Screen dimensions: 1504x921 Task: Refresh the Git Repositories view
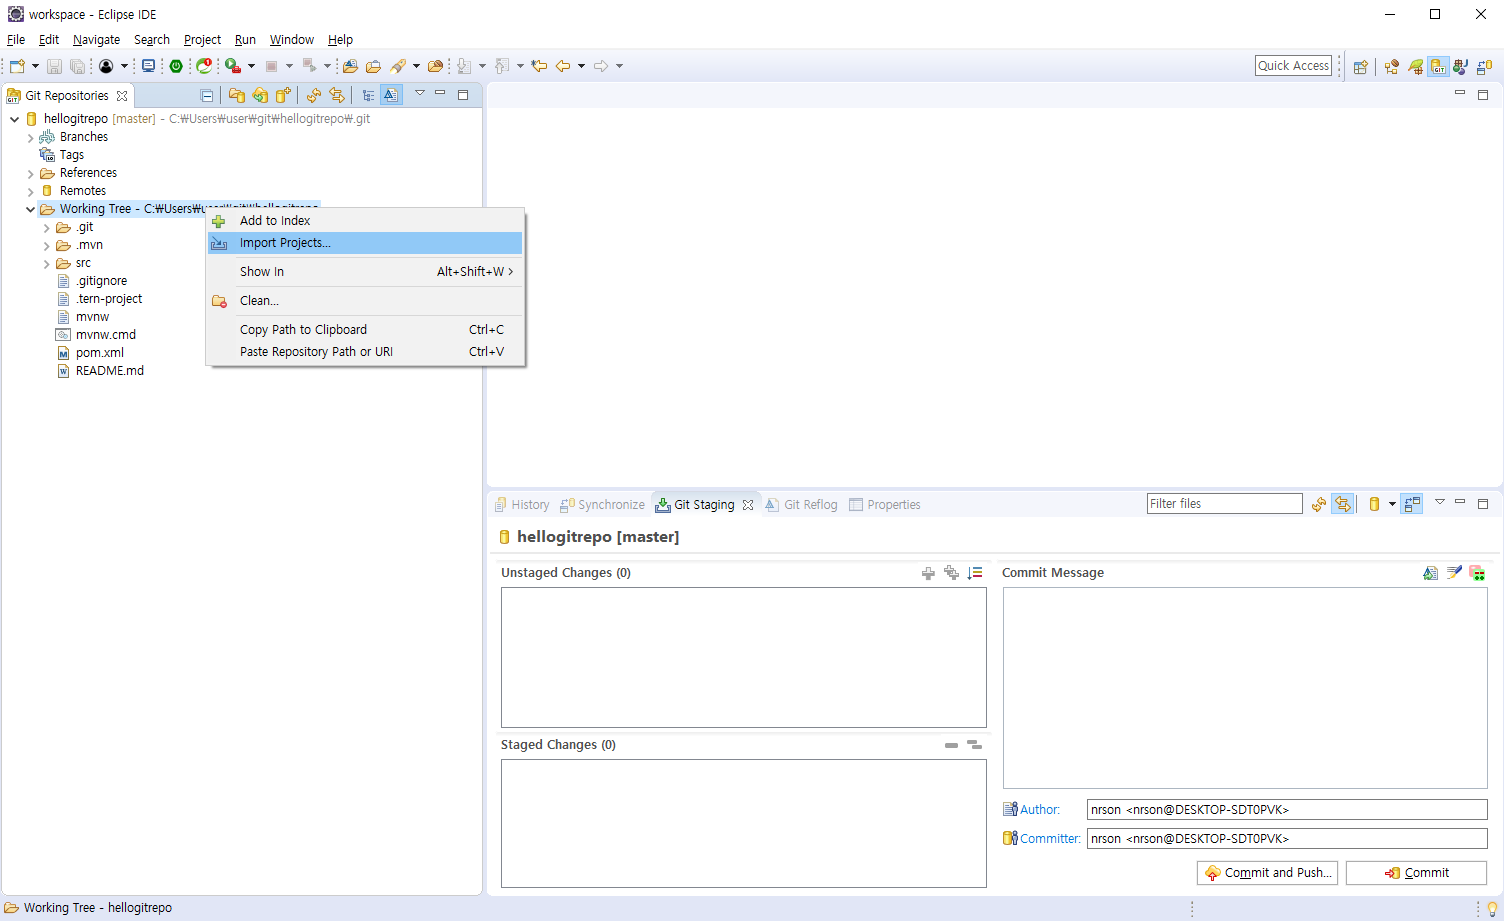(314, 95)
